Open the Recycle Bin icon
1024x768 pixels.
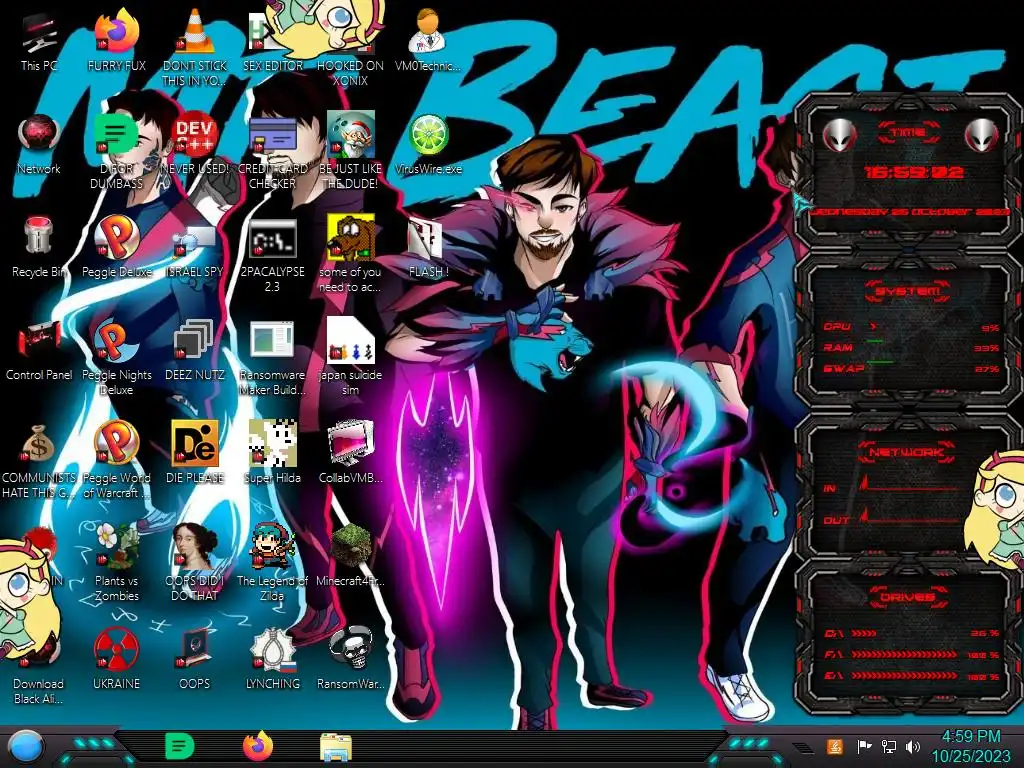pyautogui.click(x=39, y=248)
